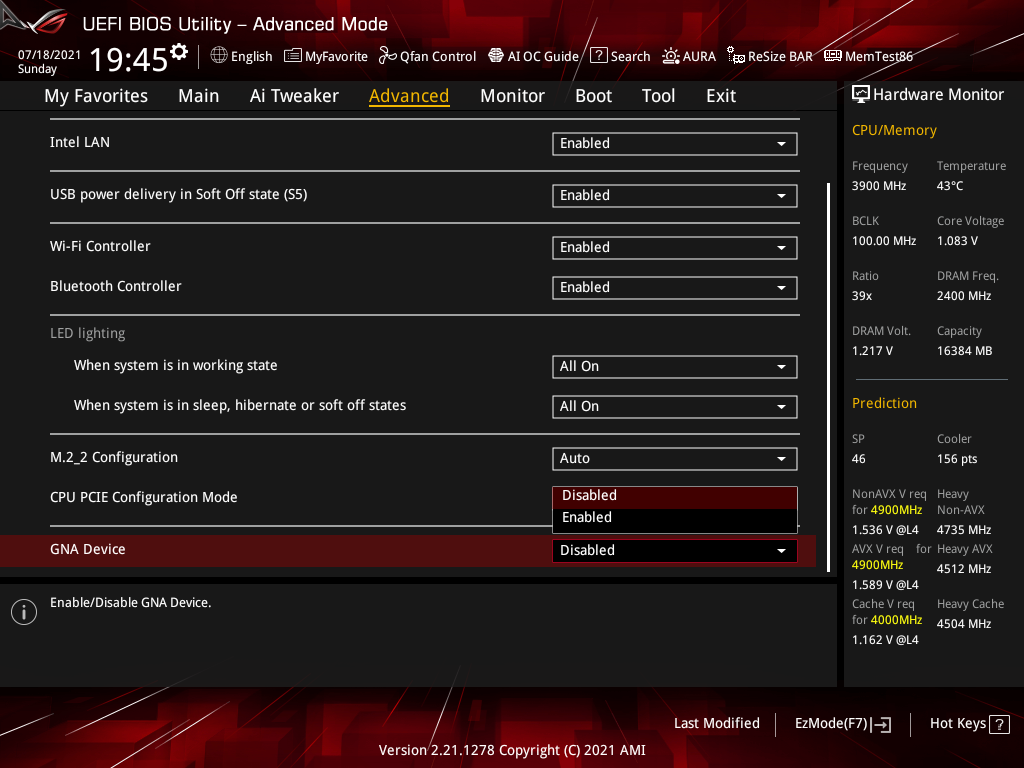The image size is (1024, 768).
Task: Open the Intel LAN dropdown
Action: coord(674,143)
